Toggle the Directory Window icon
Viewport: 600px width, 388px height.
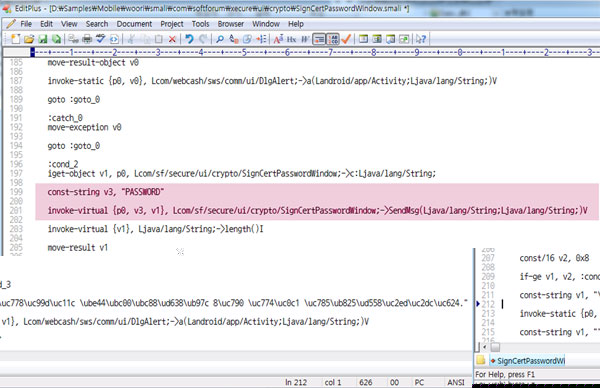[364, 39]
